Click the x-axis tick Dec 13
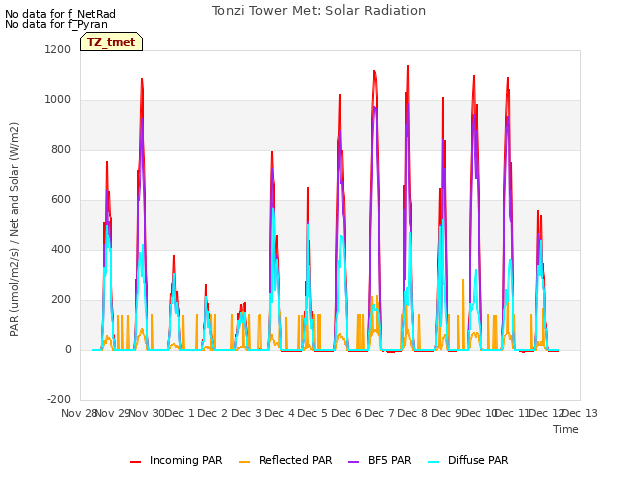 coord(580,413)
